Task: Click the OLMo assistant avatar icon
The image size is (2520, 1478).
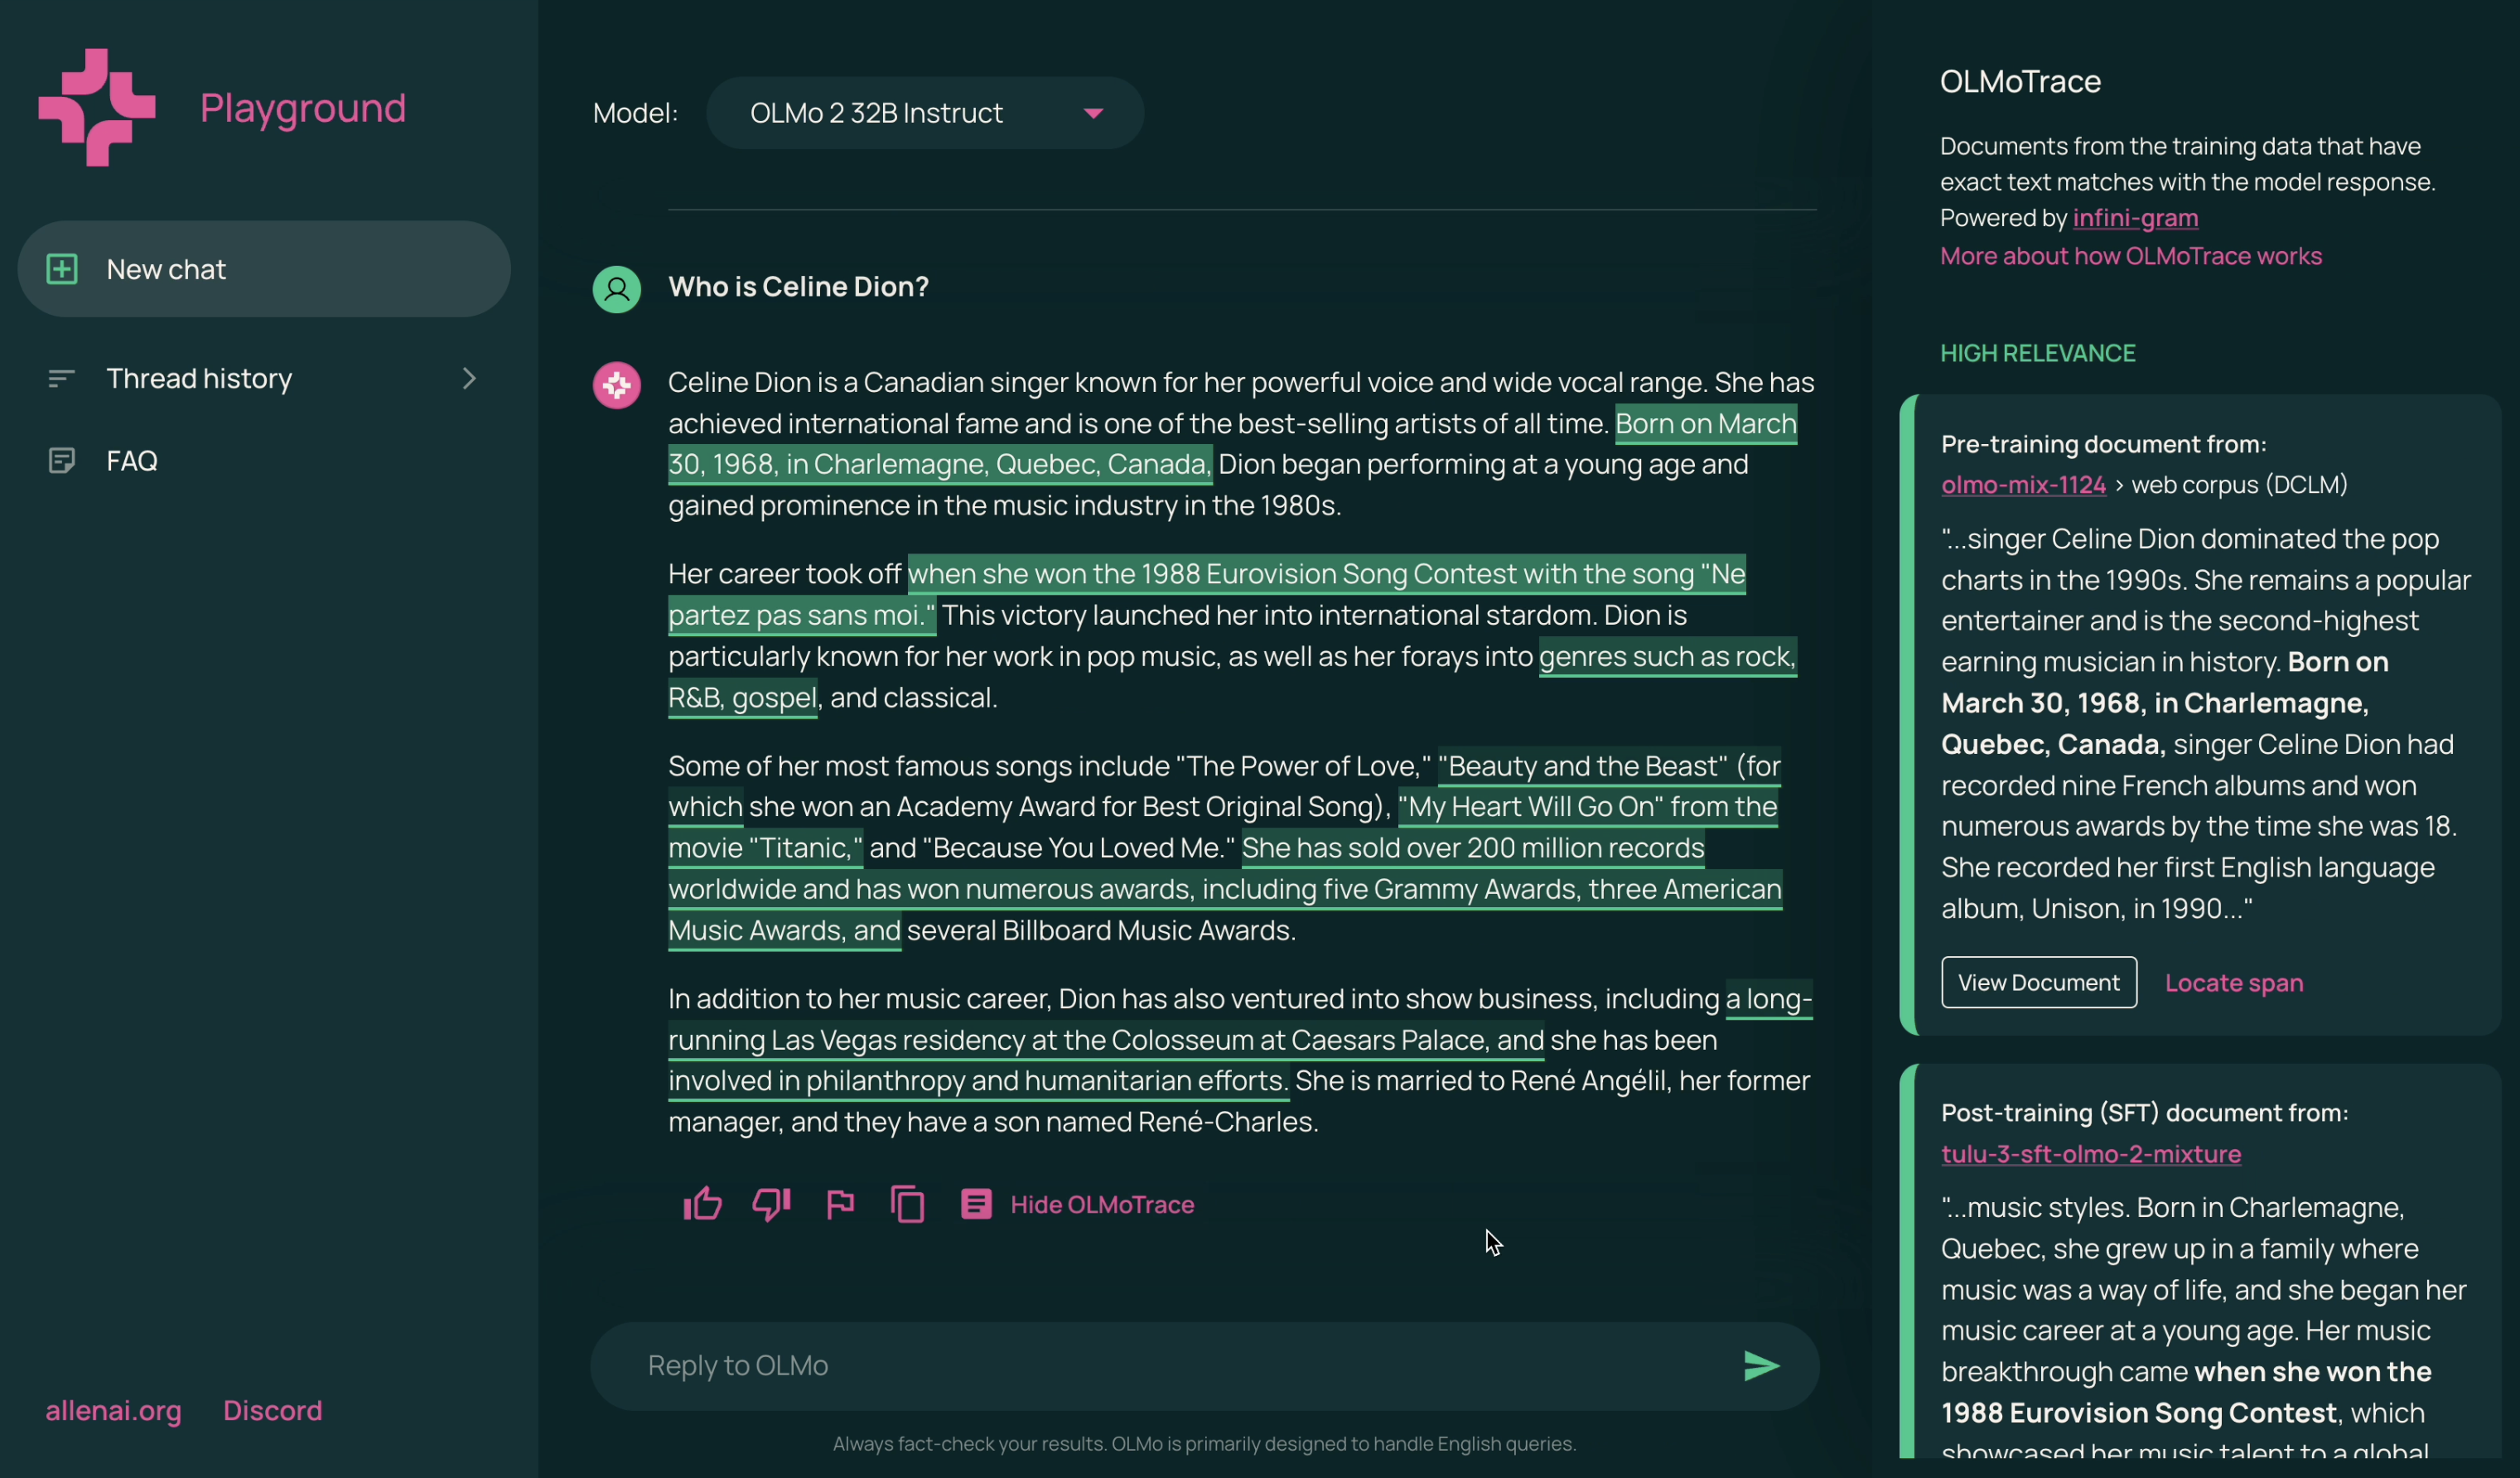Action: click(617, 385)
